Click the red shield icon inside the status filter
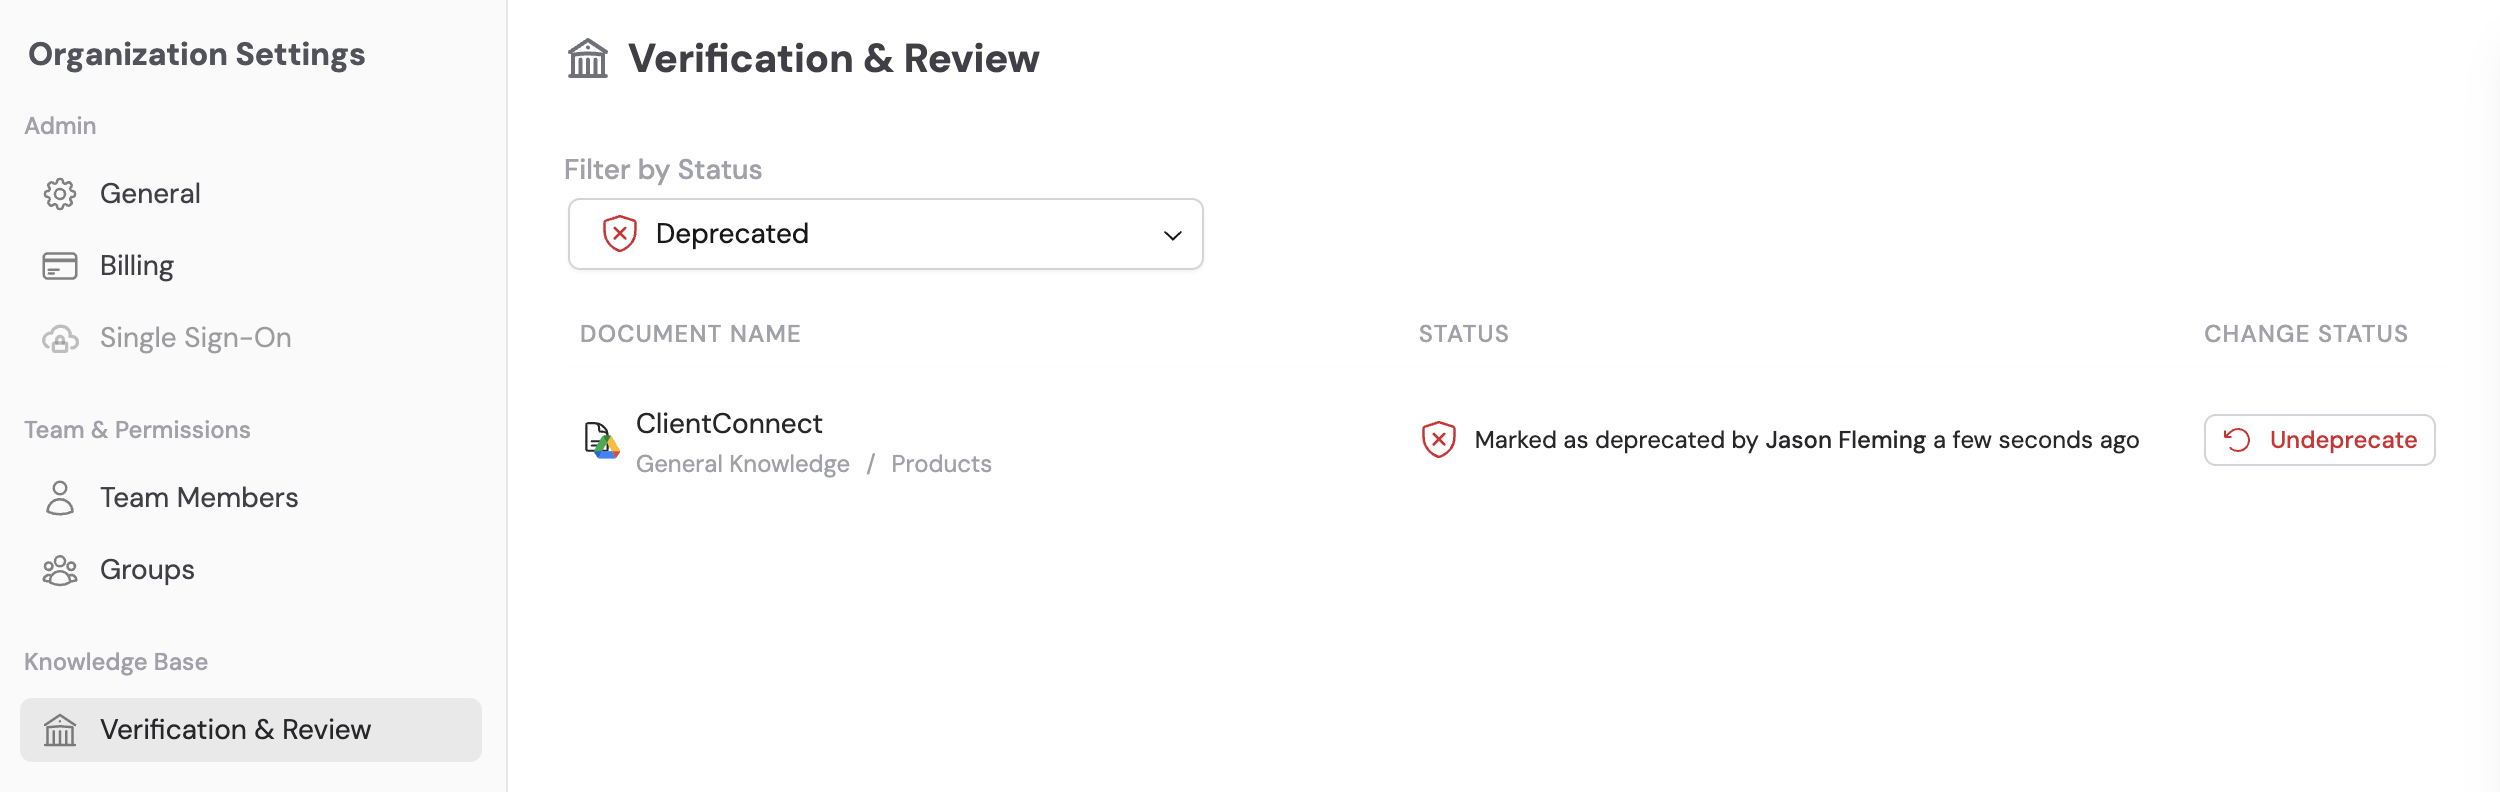 [x=618, y=233]
